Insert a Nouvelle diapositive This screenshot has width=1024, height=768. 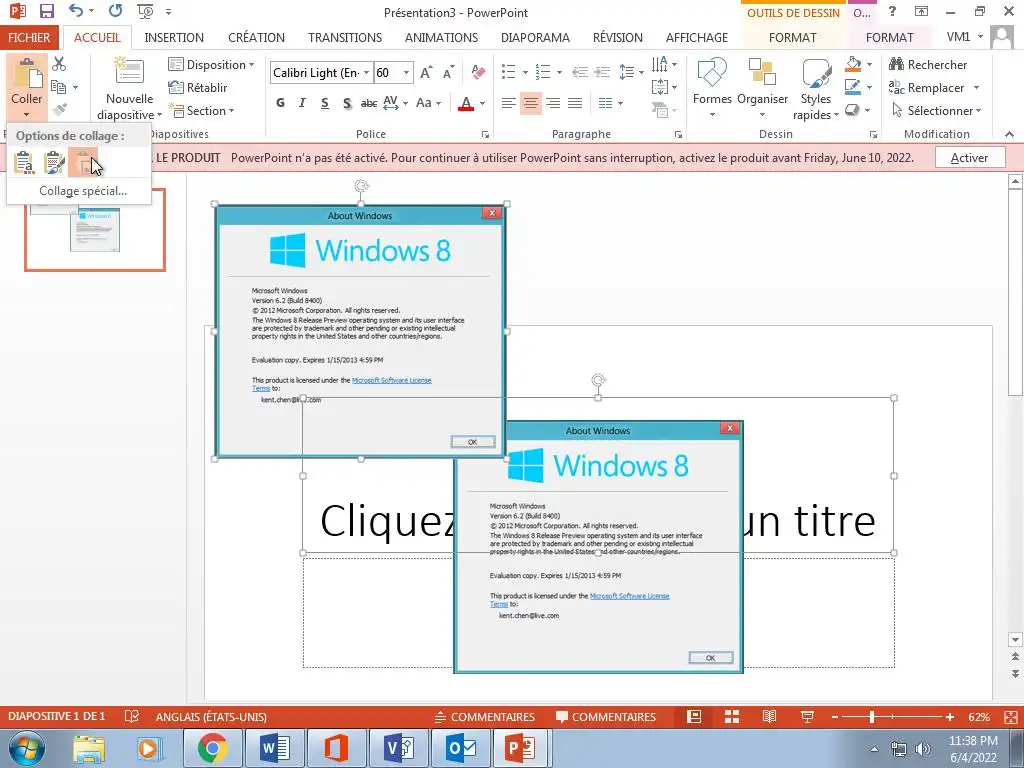tap(129, 89)
